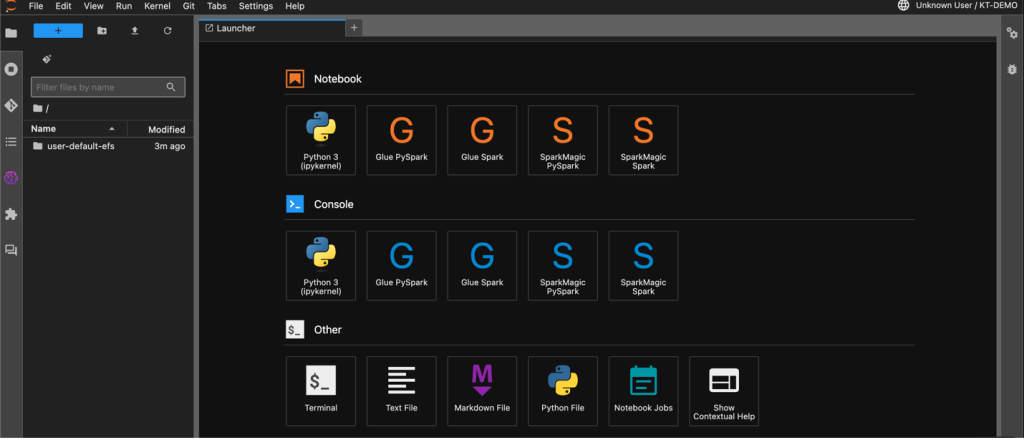Open Notebook Jobs
This screenshot has width=1024, height=440.
tap(643, 391)
